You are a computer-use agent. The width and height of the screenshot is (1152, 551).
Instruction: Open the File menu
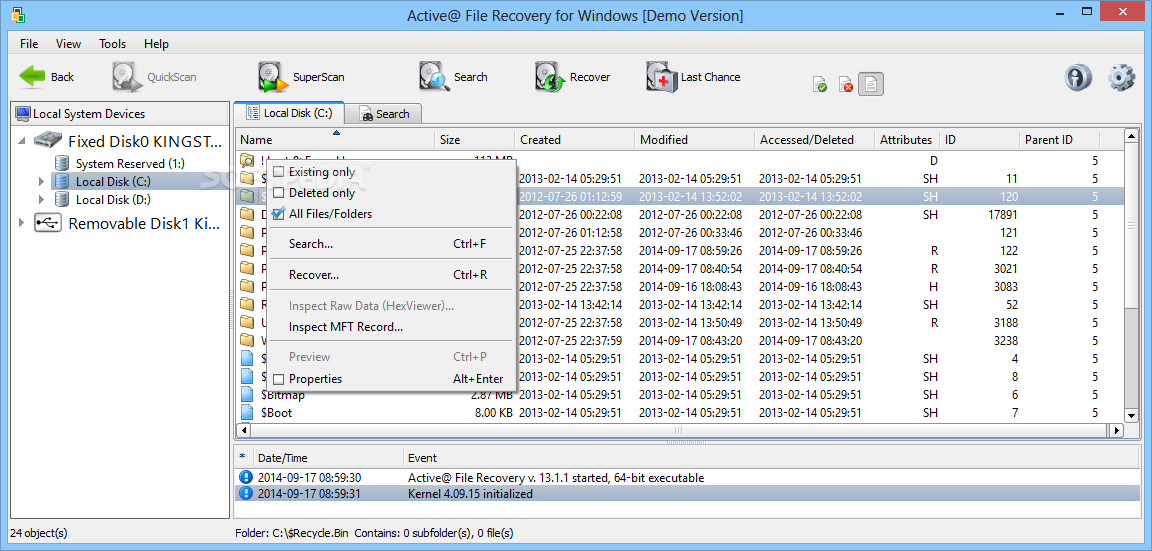coord(29,43)
